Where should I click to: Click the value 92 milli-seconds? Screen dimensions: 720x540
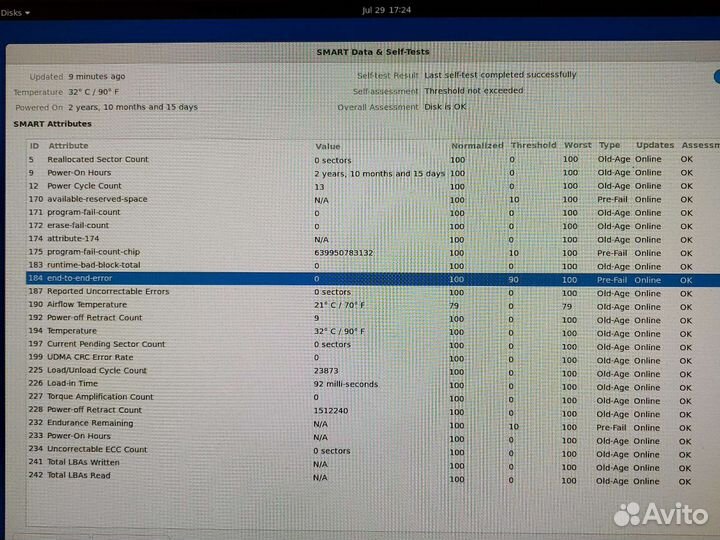tap(345, 384)
